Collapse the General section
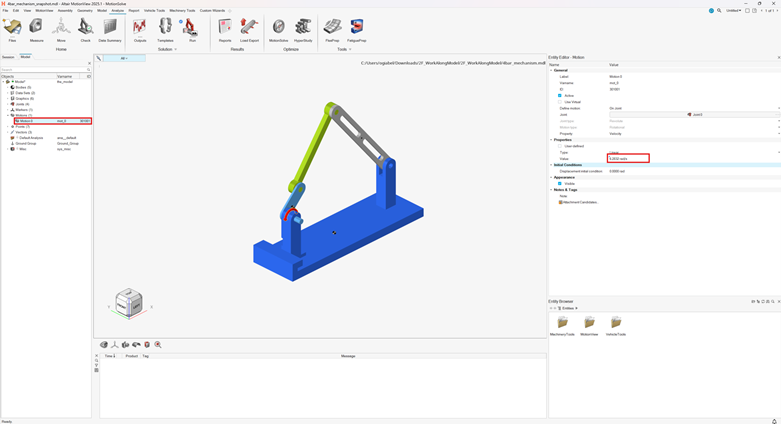The height and width of the screenshot is (424, 781). click(551, 71)
